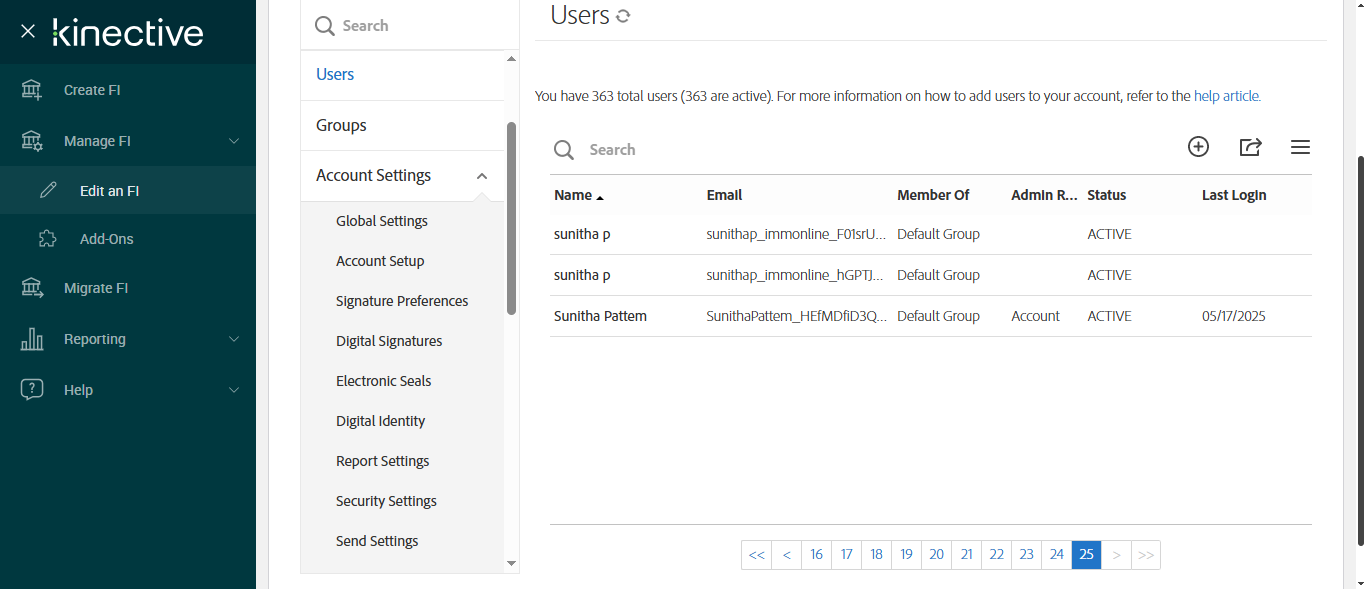
Task: Go to page 24 of users
Action: 1056,555
